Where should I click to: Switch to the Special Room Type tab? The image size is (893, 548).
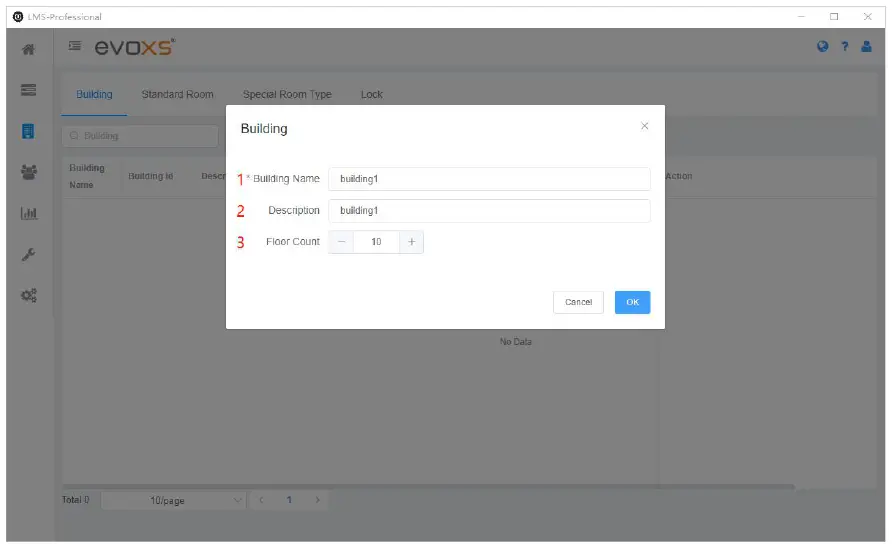click(x=287, y=95)
